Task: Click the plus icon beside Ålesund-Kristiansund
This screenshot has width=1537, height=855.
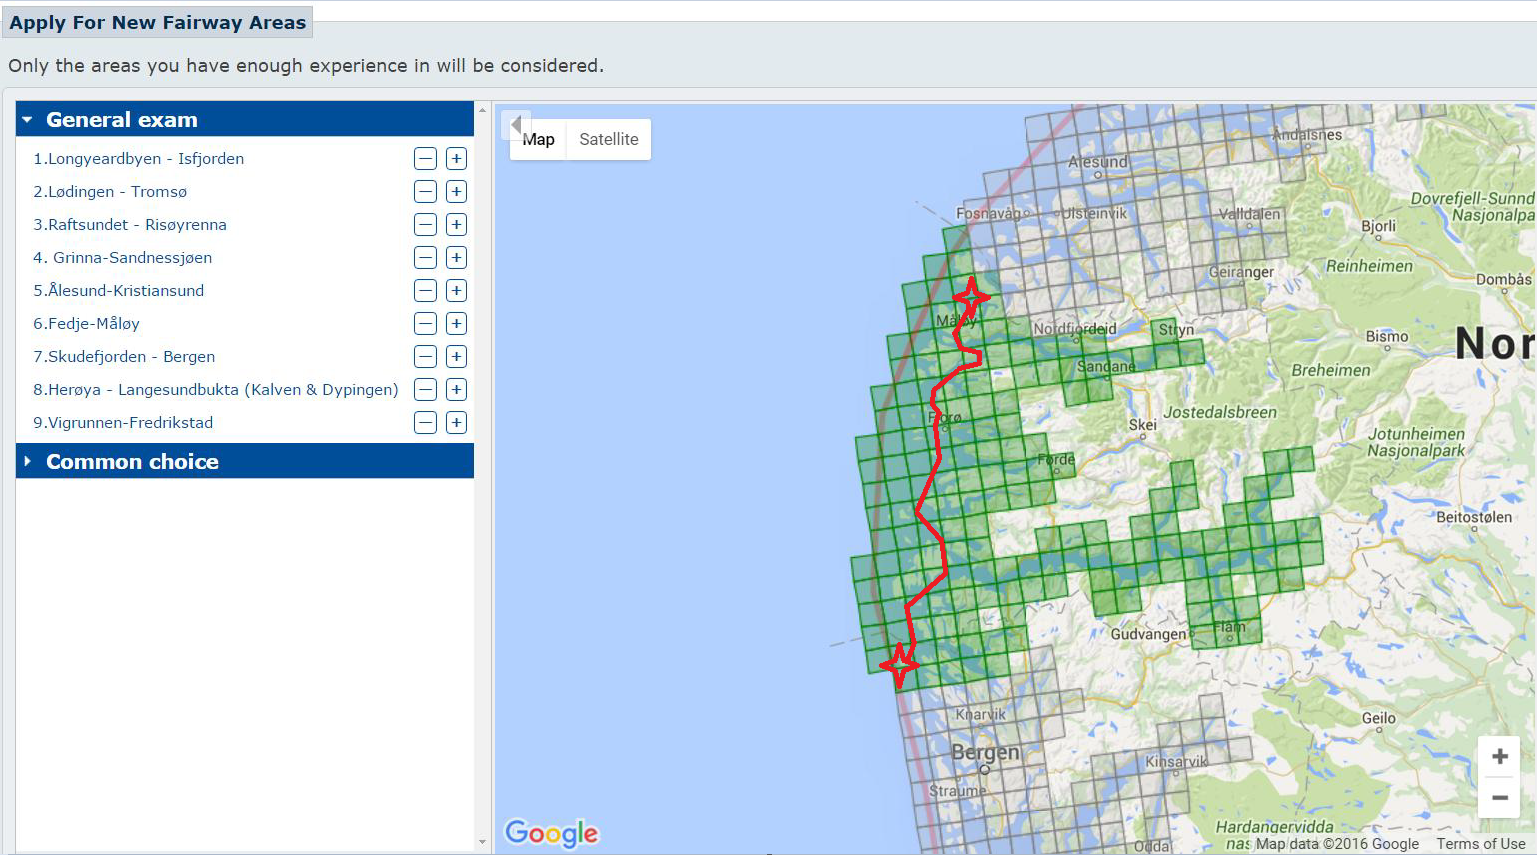Action: (456, 291)
